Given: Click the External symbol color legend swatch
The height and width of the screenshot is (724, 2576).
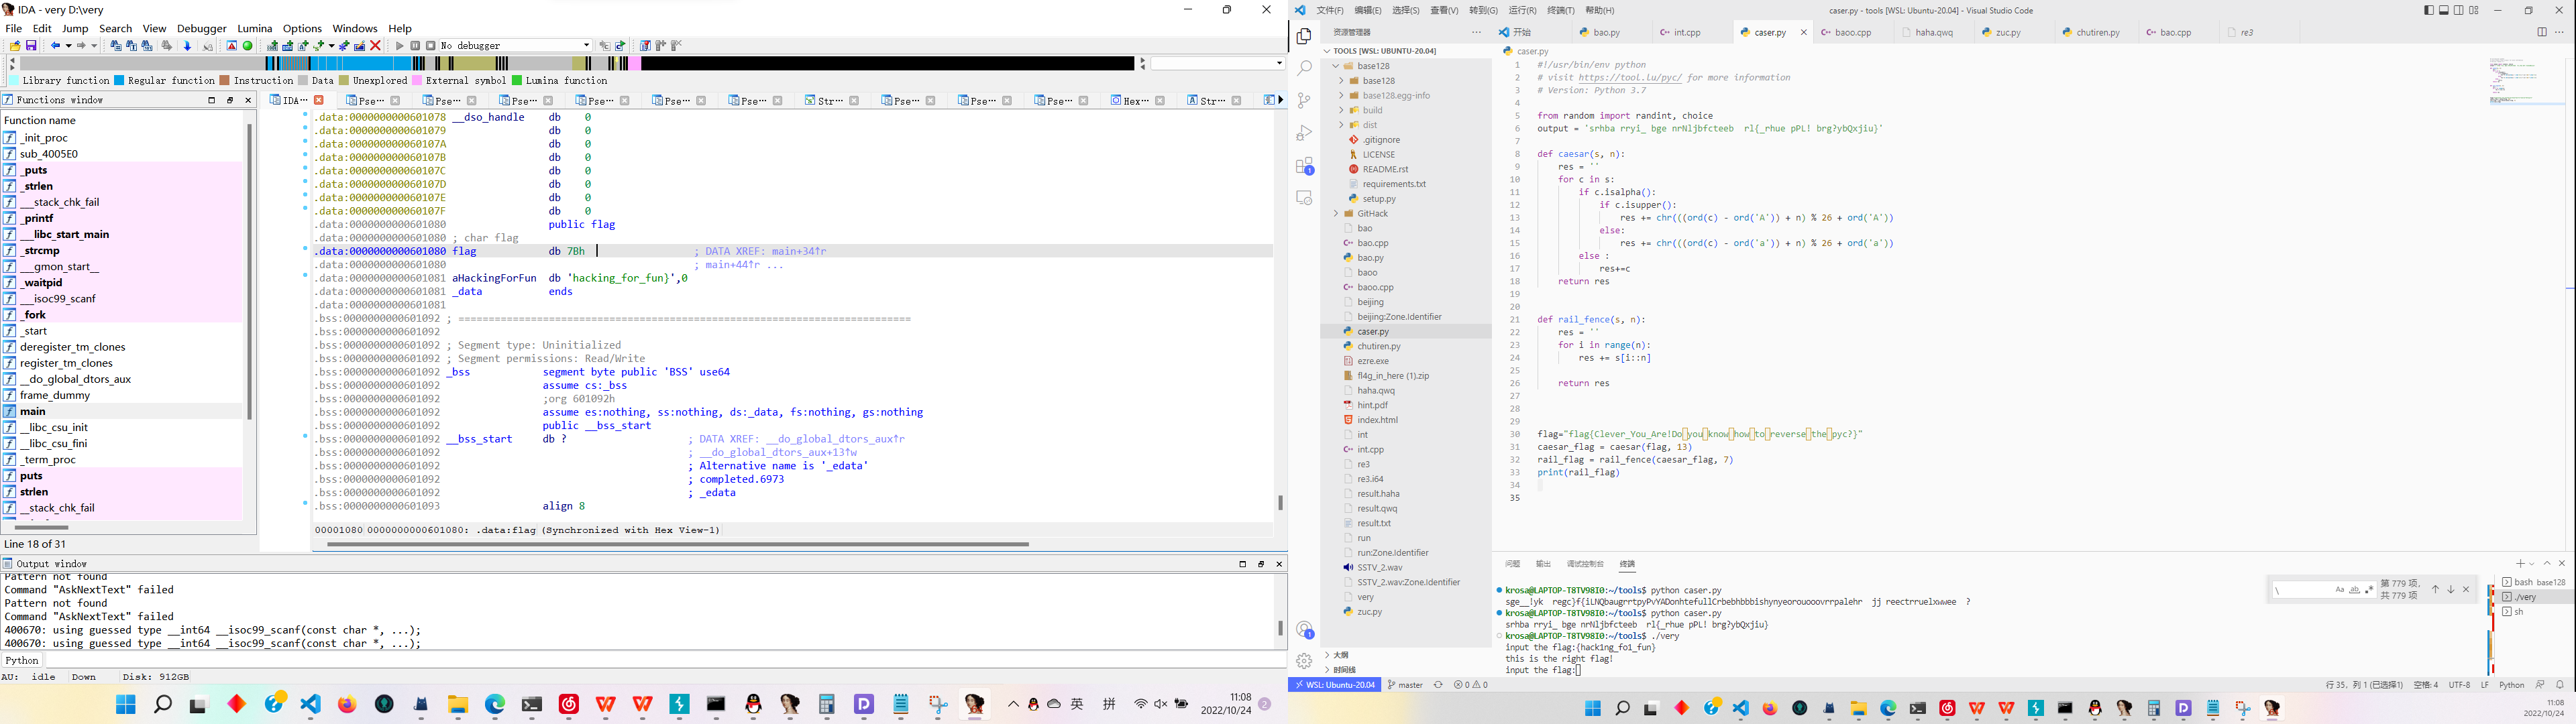Looking at the screenshot, I should (417, 81).
